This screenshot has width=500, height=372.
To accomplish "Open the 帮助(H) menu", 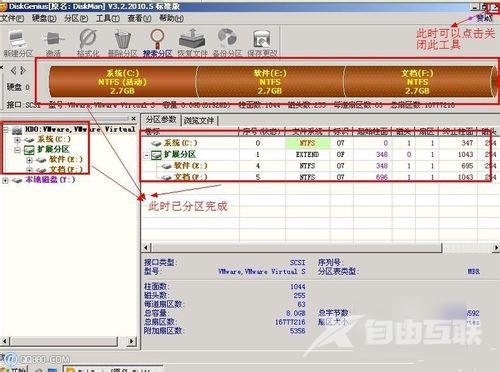I will coord(171,18).
